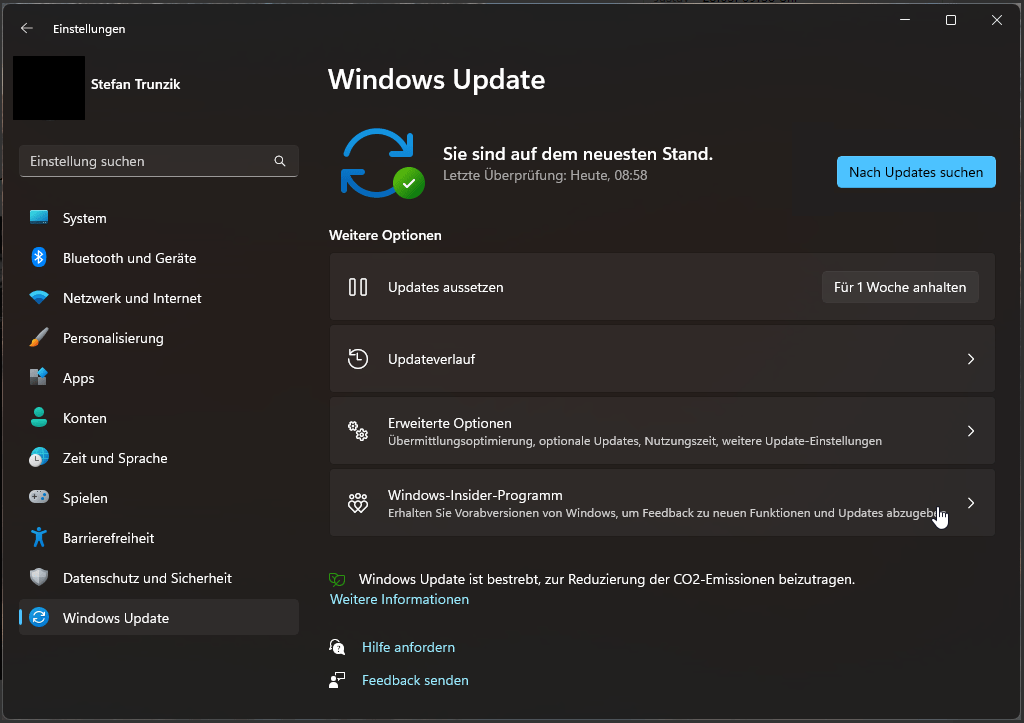Click the System monitor icon in sidebar
This screenshot has height=723, width=1024.
coord(39,218)
